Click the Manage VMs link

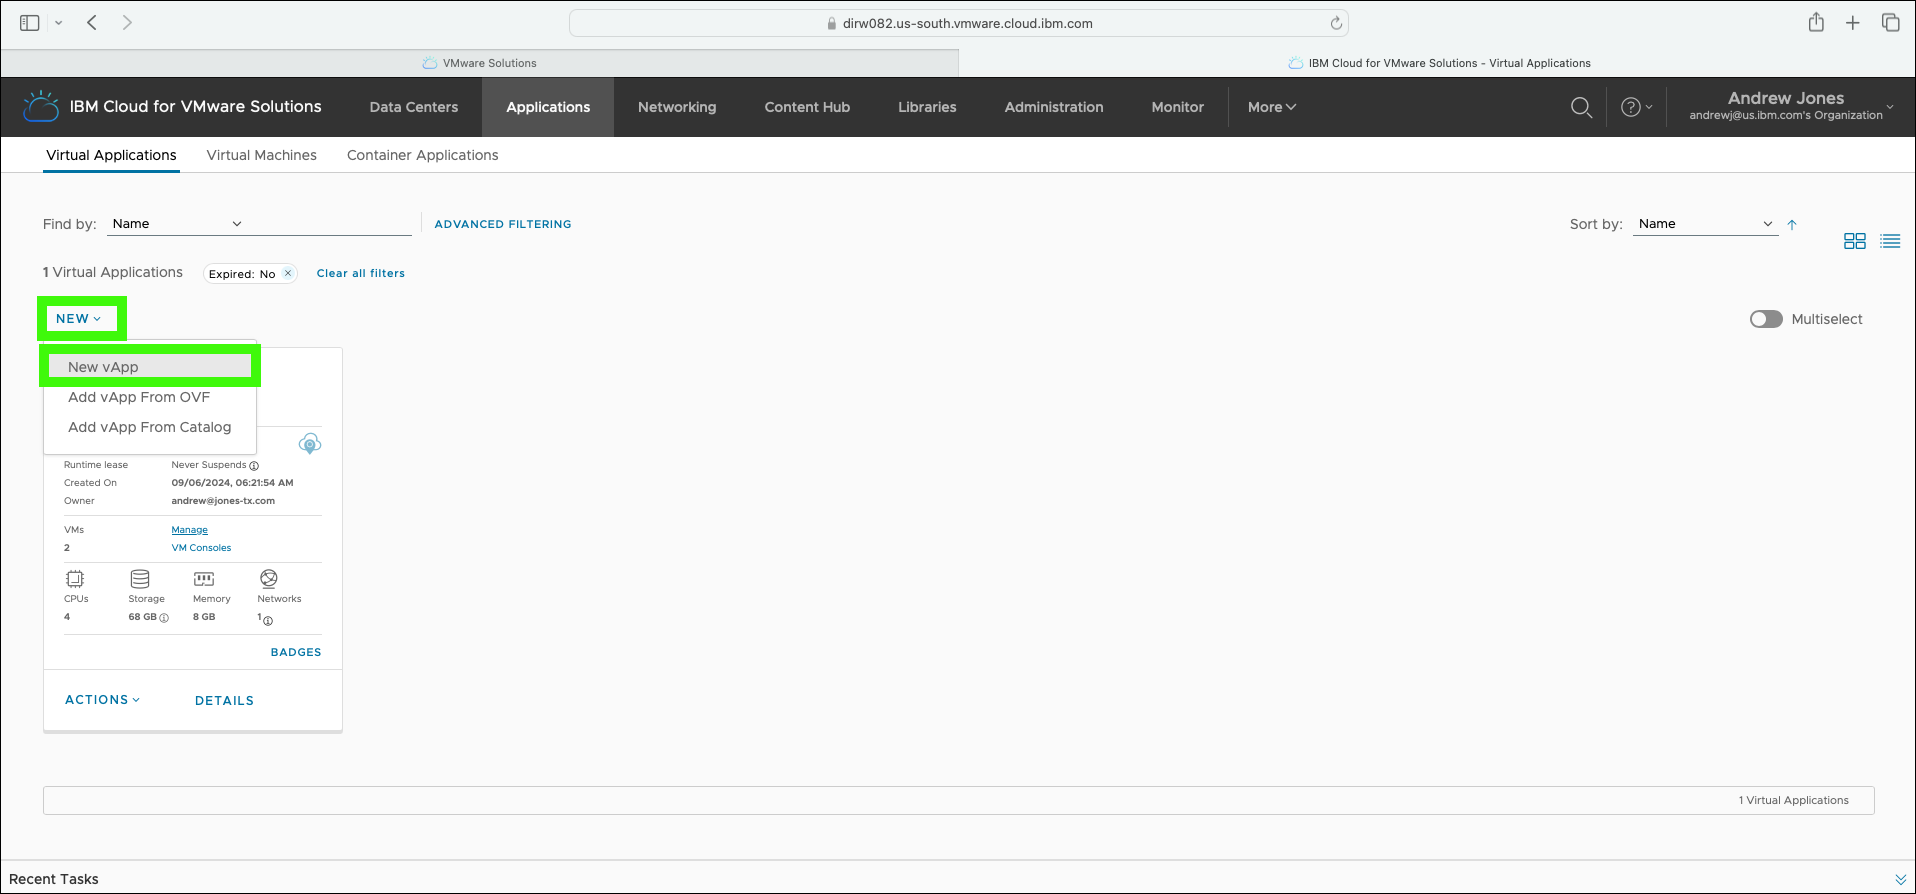pos(189,530)
